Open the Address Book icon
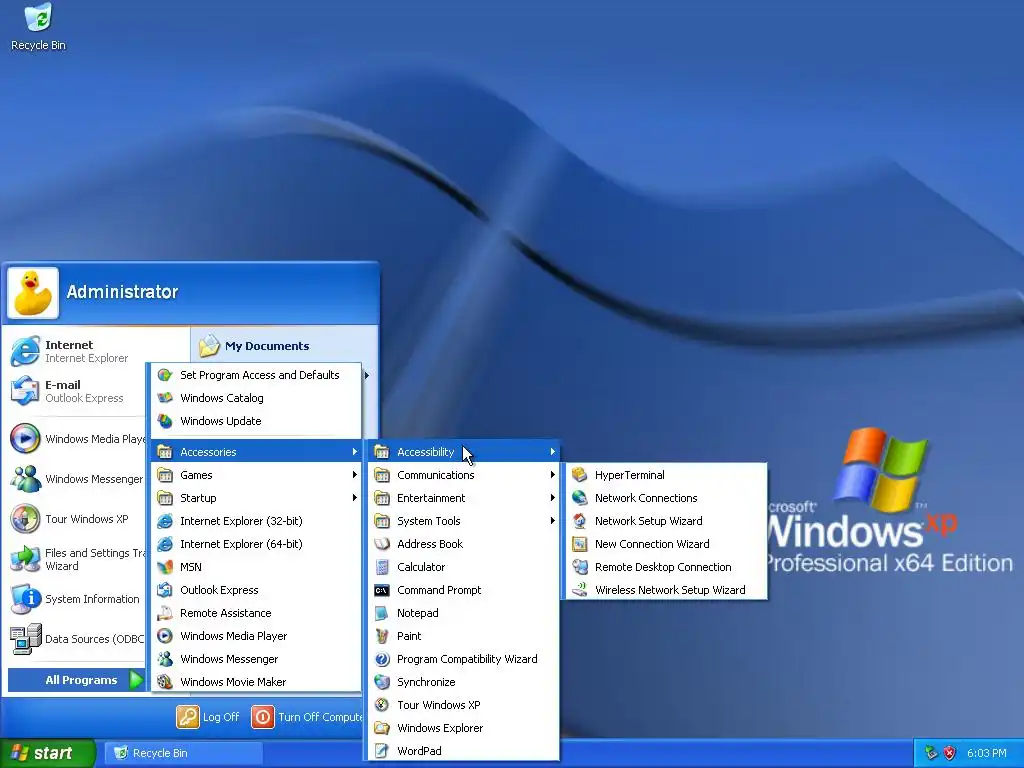The image size is (1024, 768). pos(382,543)
